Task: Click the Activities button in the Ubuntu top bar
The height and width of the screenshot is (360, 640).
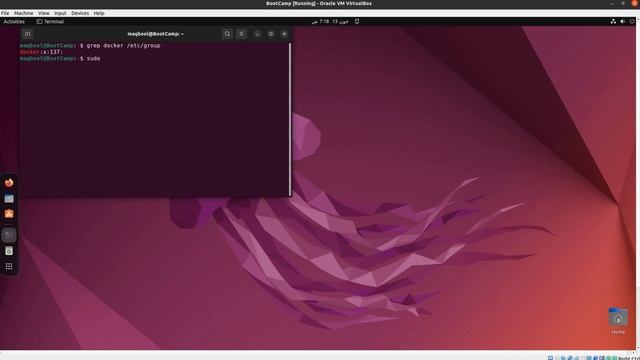Action: pyautogui.click(x=14, y=22)
